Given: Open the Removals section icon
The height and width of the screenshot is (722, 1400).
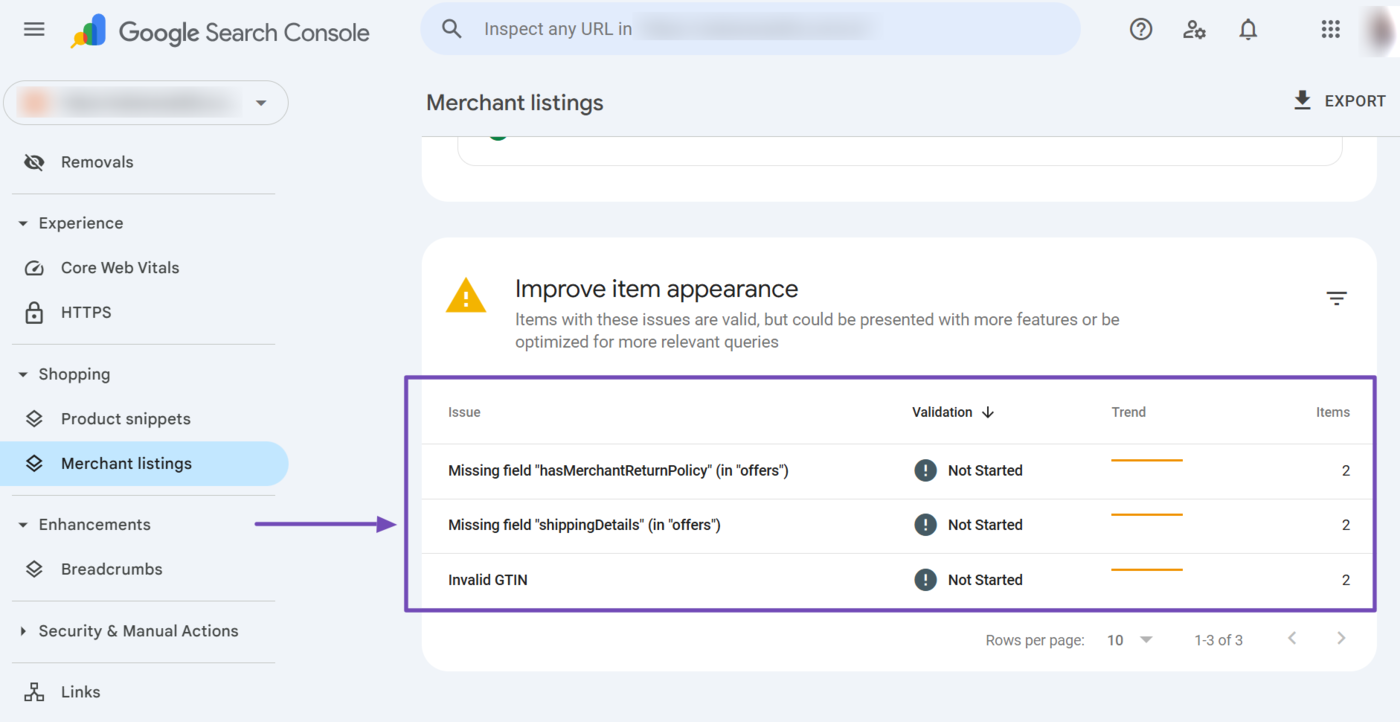Looking at the screenshot, I should coord(33,161).
